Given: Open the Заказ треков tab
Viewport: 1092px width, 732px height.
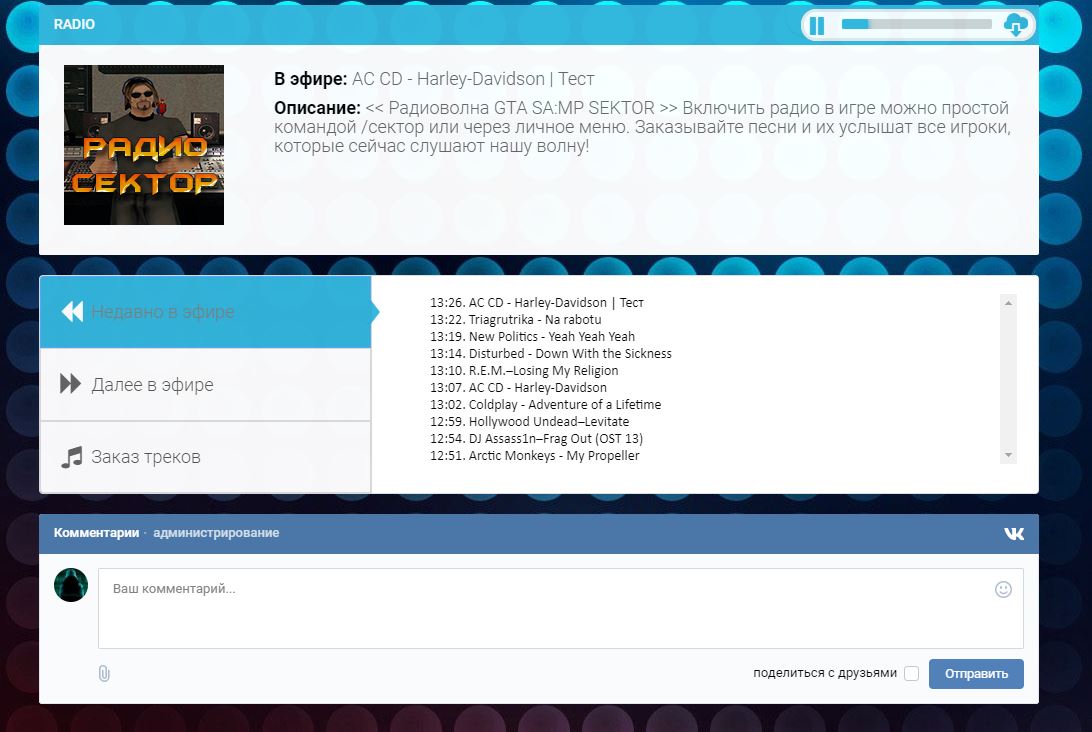Looking at the screenshot, I should tap(205, 457).
